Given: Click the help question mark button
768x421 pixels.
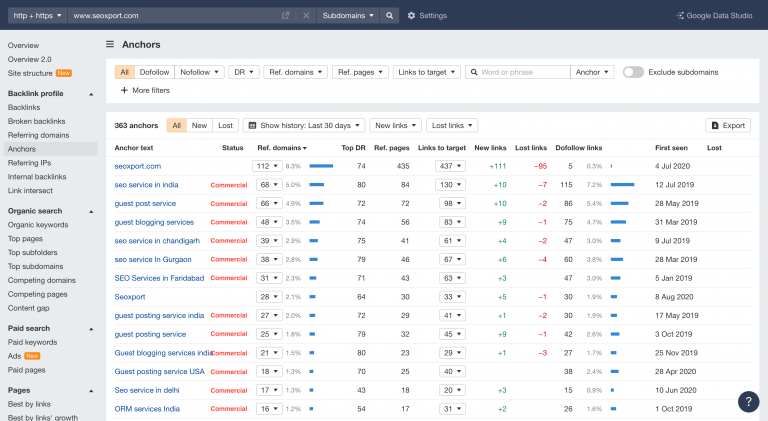Looking at the screenshot, I should pyautogui.click(x=748, y=402).
